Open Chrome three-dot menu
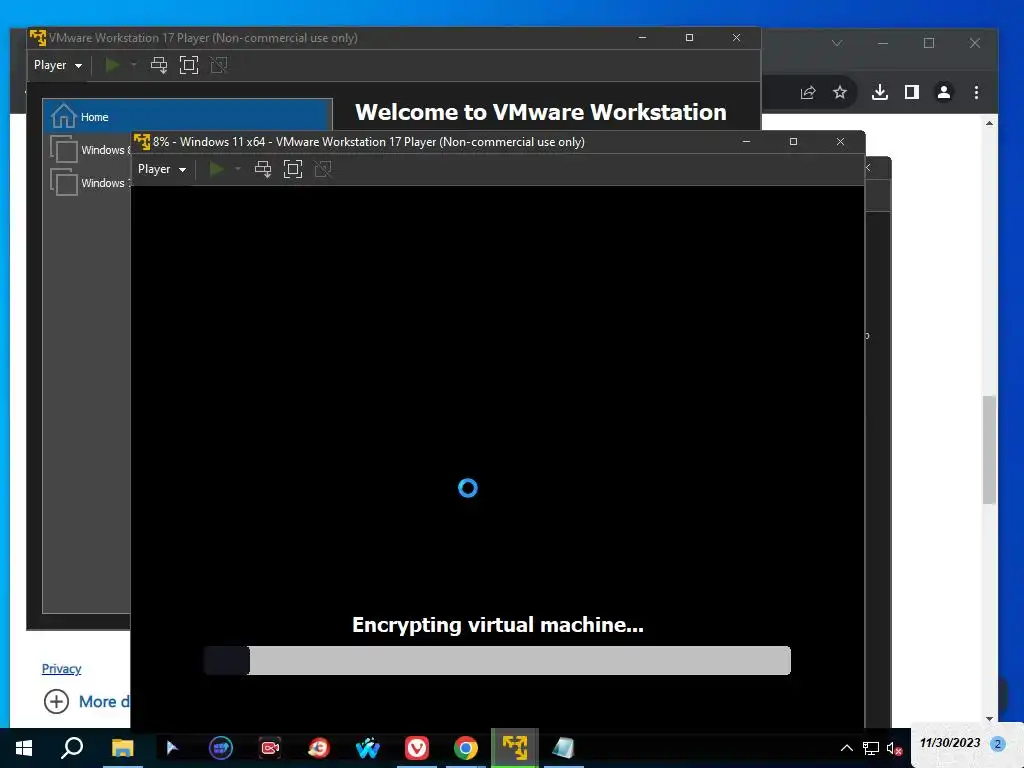The height and width of the screenshot is (768, 1024). pos(976,92)
